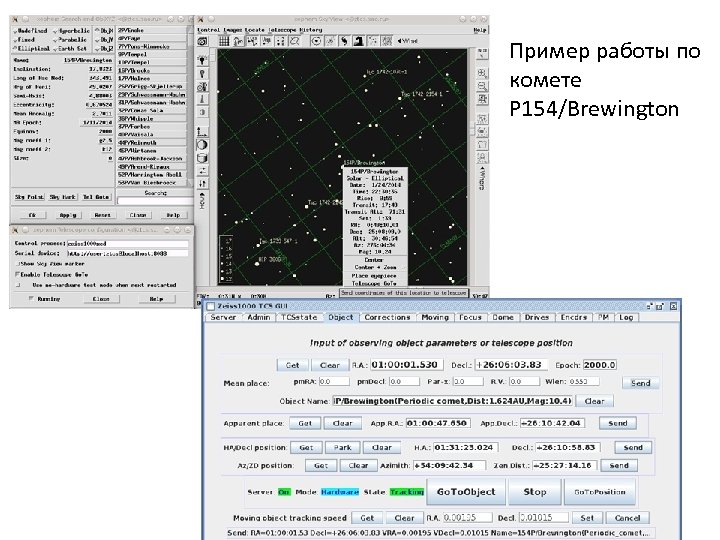Select 2P/Encke in the comet list
Viewport: 720px width, 540px height.
point(152,30)
